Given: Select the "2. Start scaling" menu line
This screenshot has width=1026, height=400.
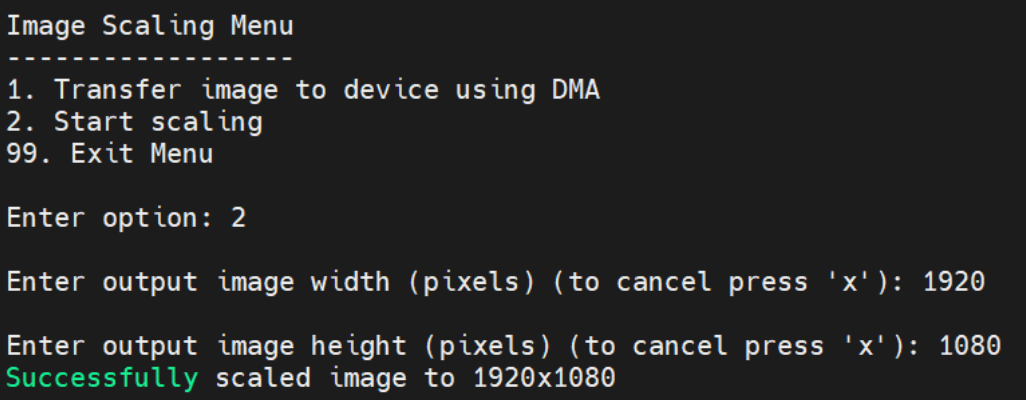Looking at the screenshot, I should point(135,122).
